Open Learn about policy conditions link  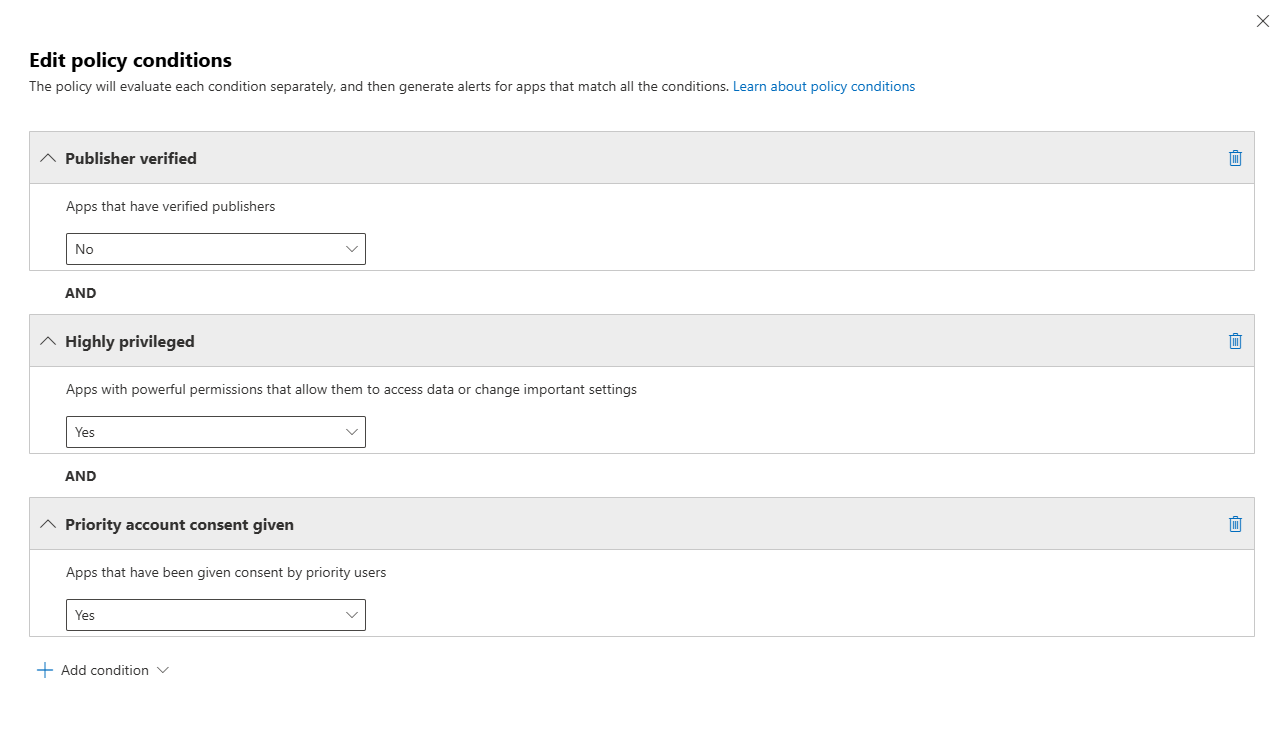click(823, 87)
